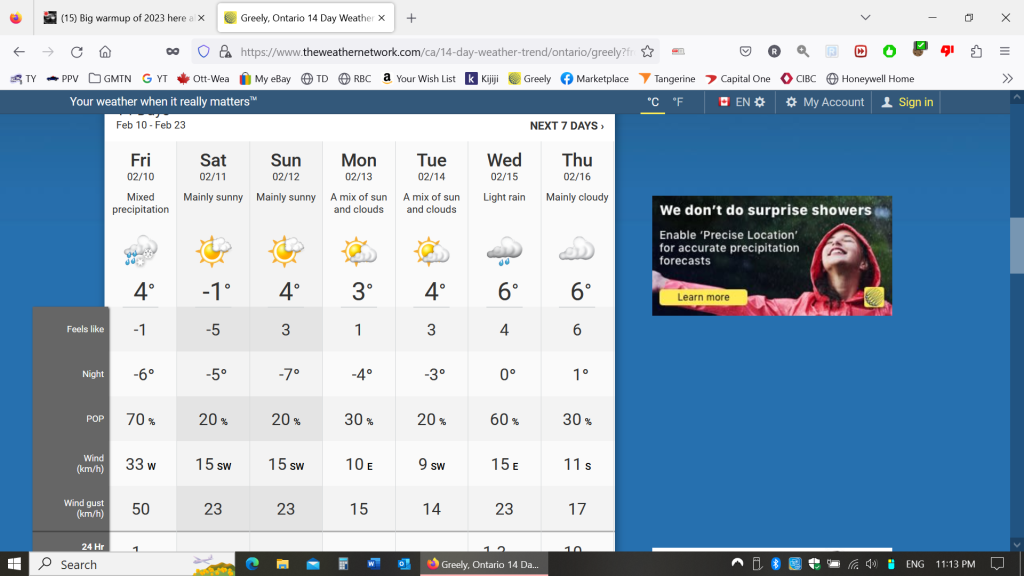The width and height of the screenshot is (1024, 576).
Task: Expand the bookmarks toolbar overflow chevron
Action: 1007,78
